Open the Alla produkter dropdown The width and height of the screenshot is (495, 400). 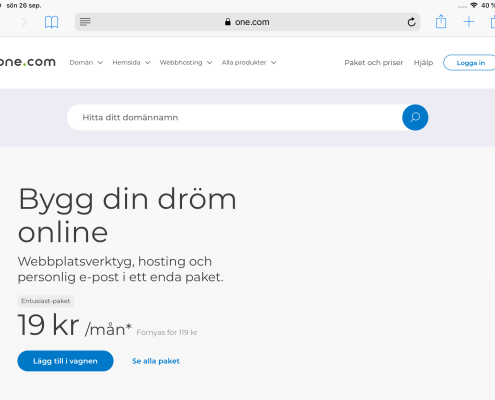coord(249,62)
